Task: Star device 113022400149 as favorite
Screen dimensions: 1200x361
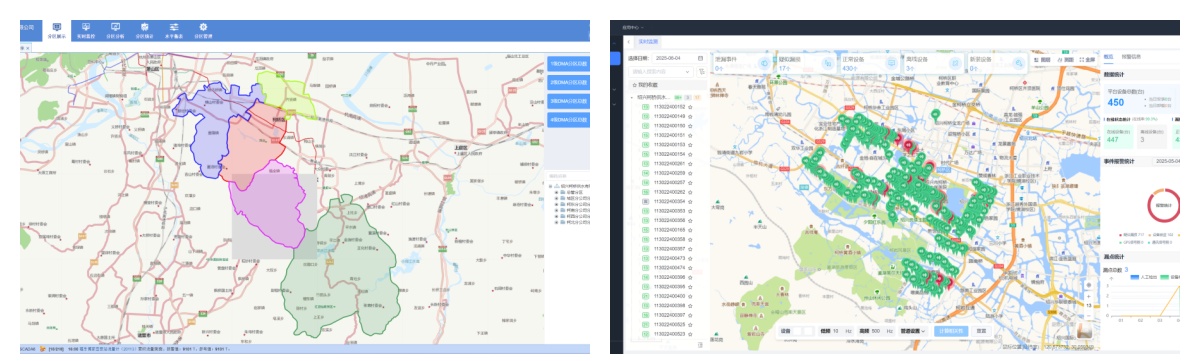Action: [690, 116]
